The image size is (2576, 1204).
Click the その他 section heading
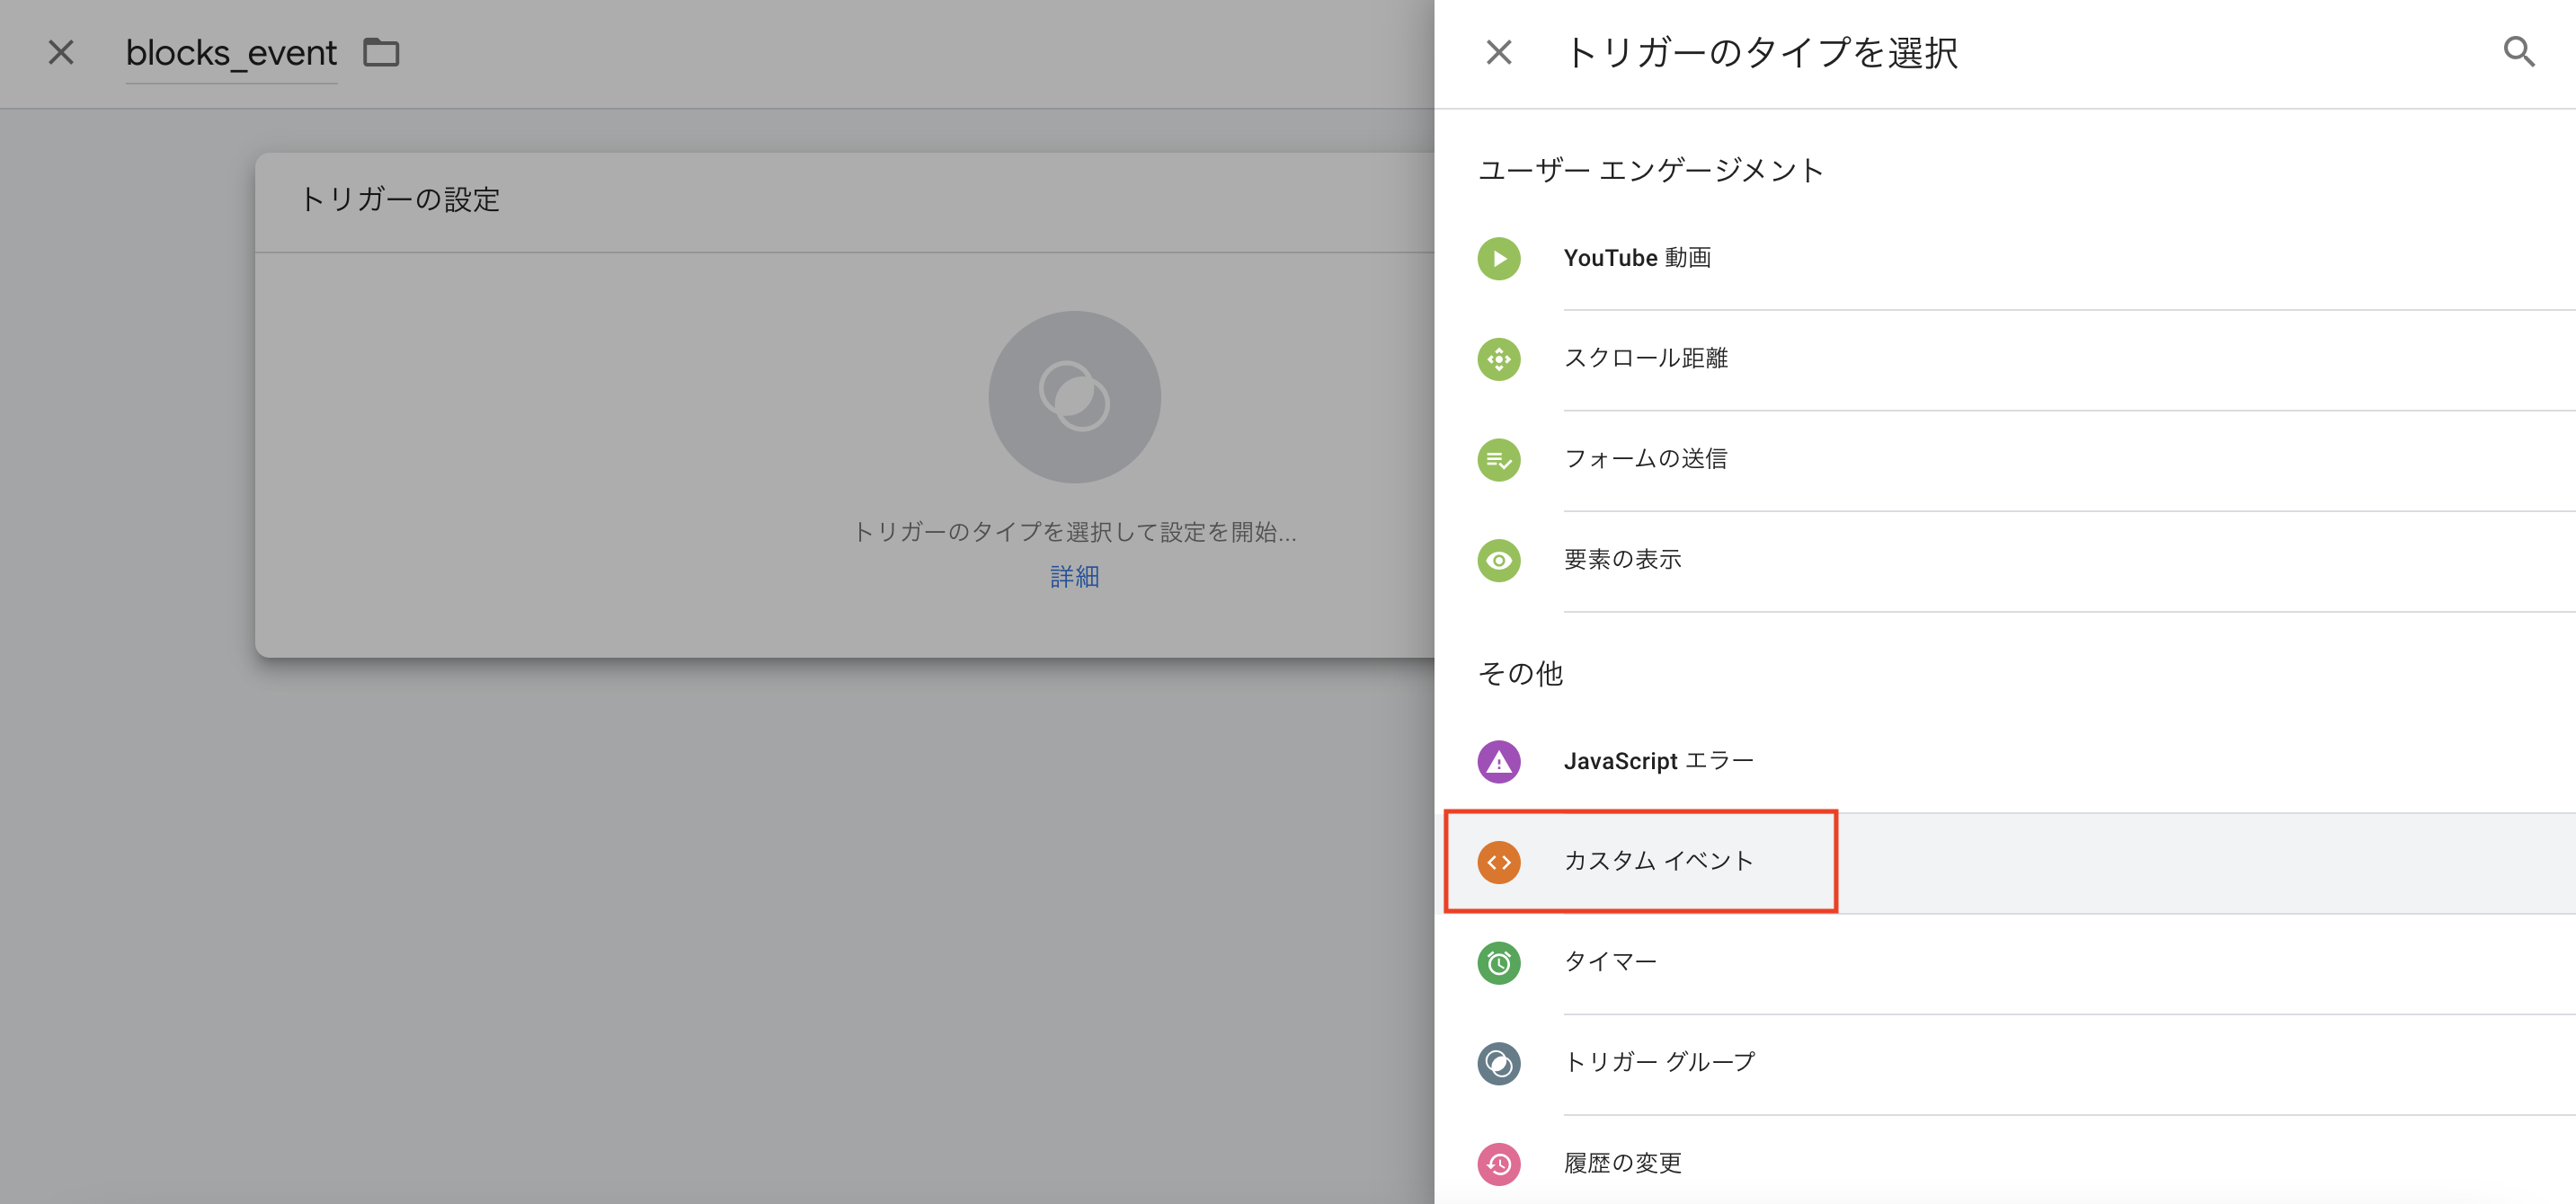pos(1520,673)
